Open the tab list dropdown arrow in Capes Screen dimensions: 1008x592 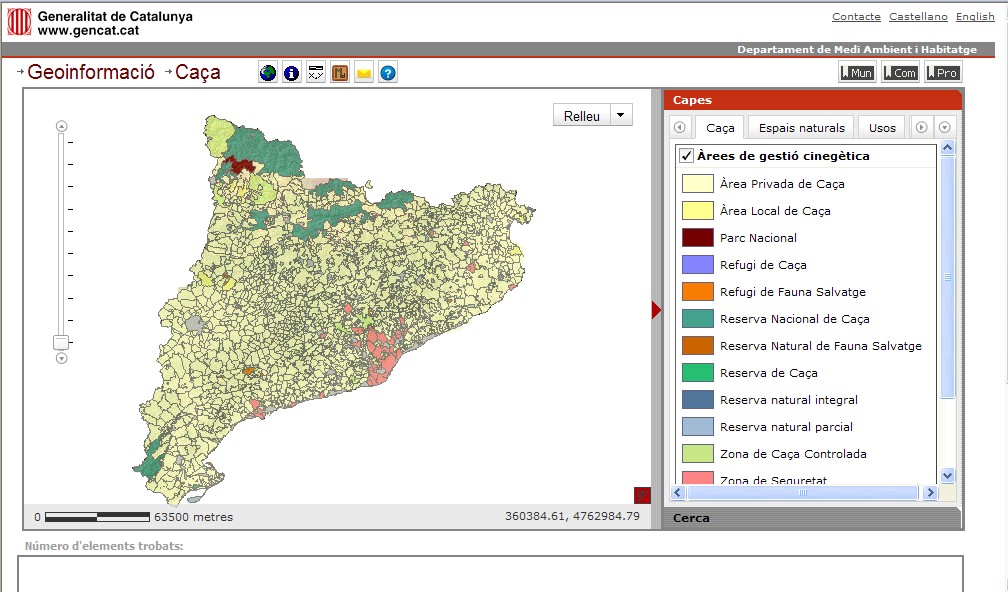tap(945, 128)
